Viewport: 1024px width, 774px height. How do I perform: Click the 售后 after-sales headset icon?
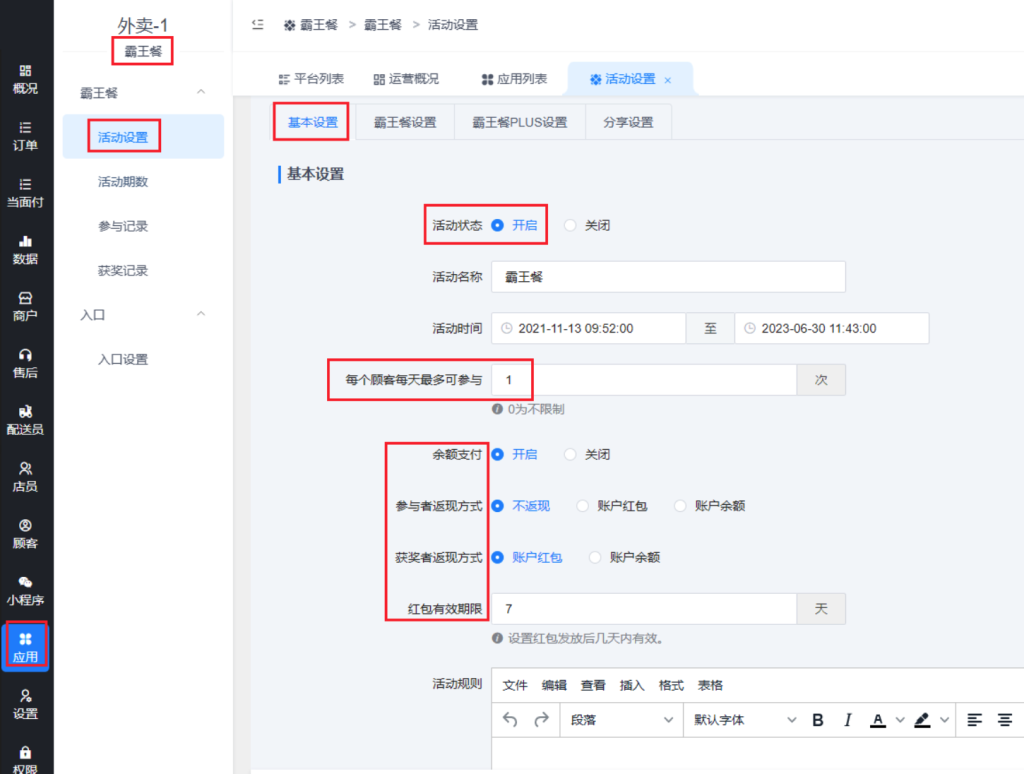click(25, 355)
